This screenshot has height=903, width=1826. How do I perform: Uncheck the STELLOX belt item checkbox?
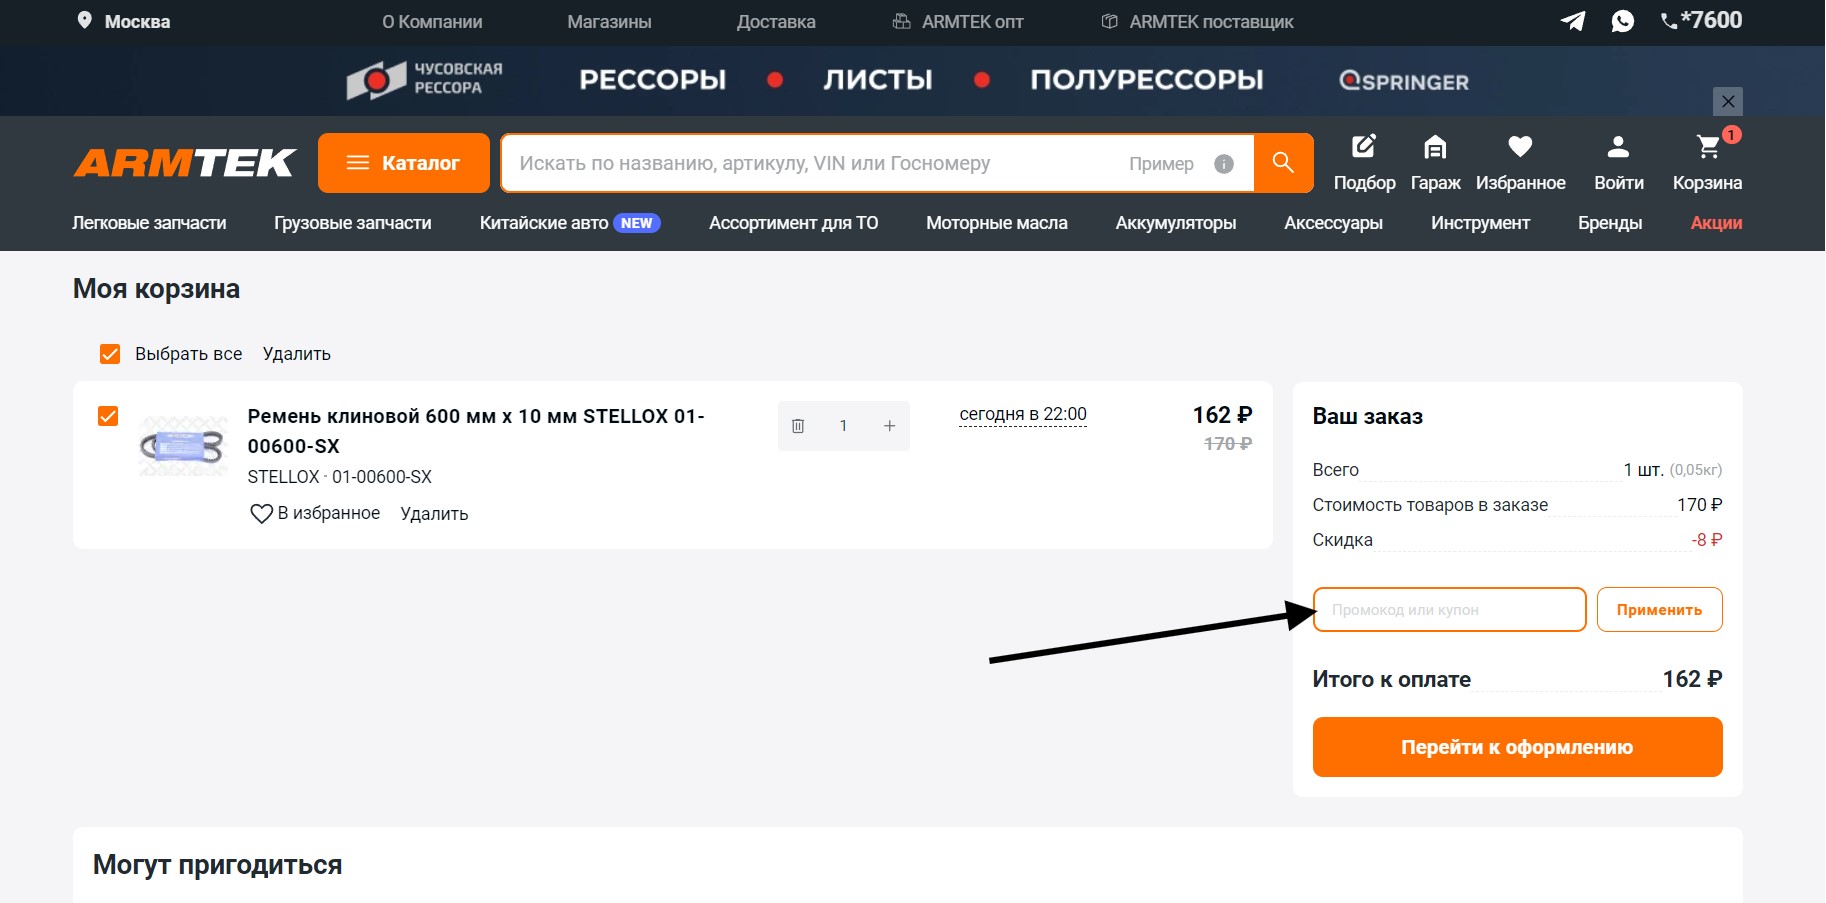click(x=108, y=416)
